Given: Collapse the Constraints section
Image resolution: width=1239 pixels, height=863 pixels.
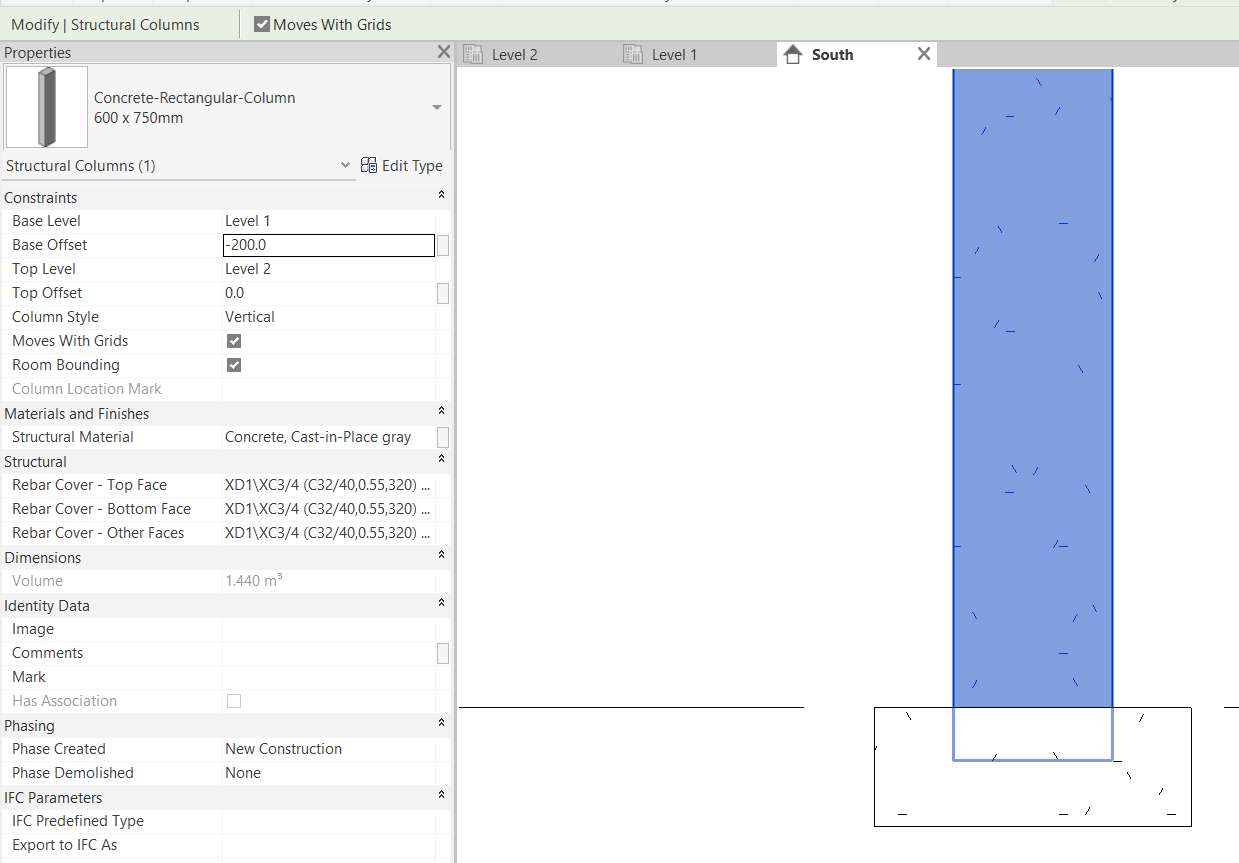Looking at the screenshot, I should pos(441,194).
